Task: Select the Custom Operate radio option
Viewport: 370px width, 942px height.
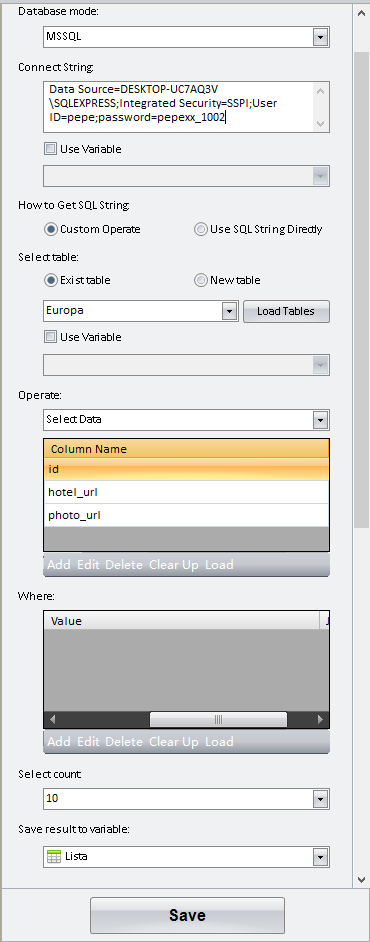Action: tap(50, 229)
